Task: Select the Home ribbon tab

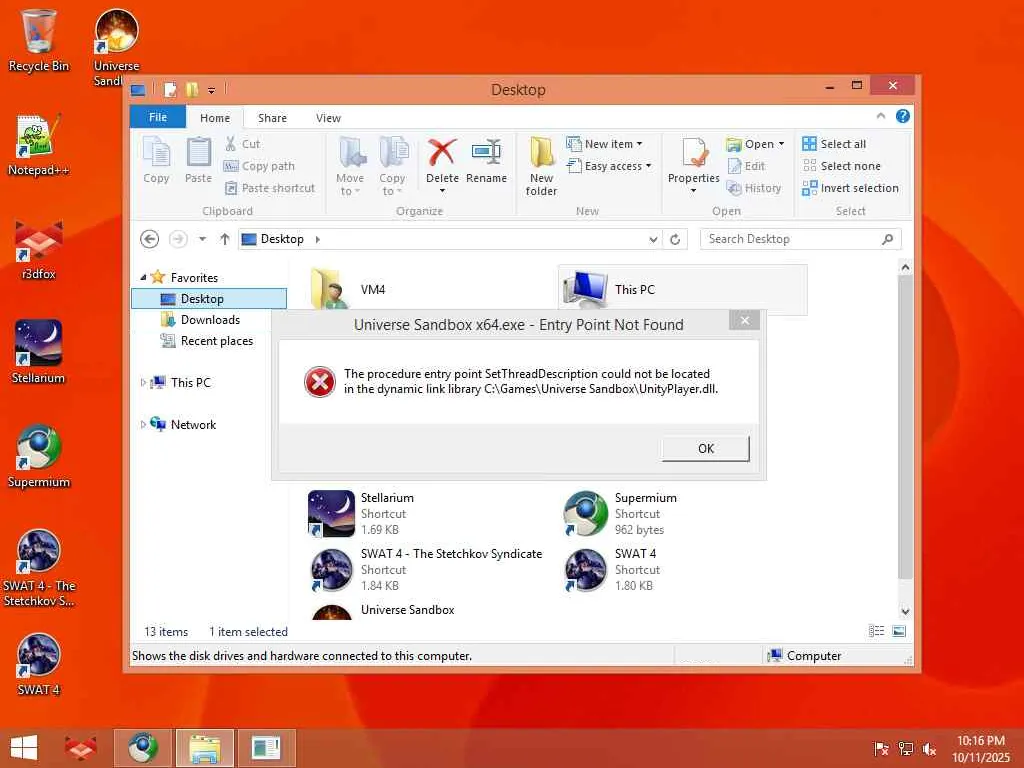Action: 215,118
